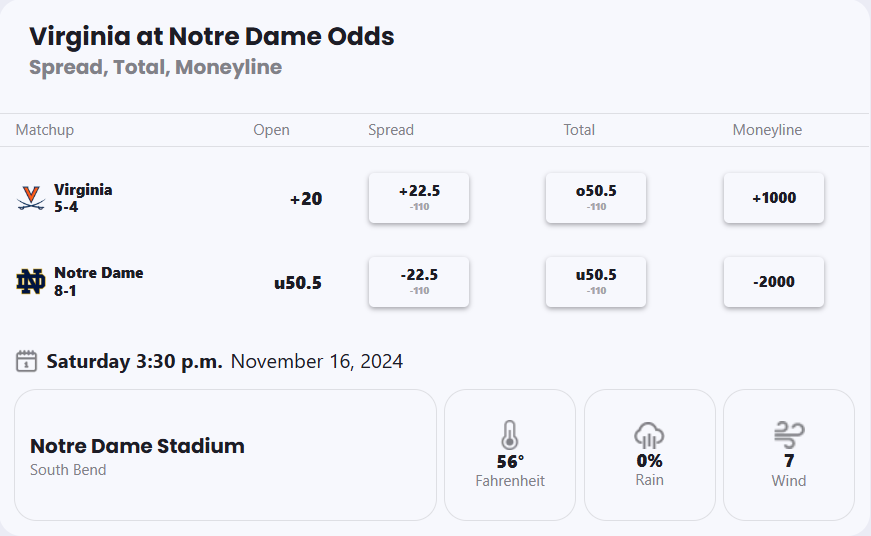Screen dimensions: 871x536
Task: Click the Open column header
Action: click(x=271, y=130)
